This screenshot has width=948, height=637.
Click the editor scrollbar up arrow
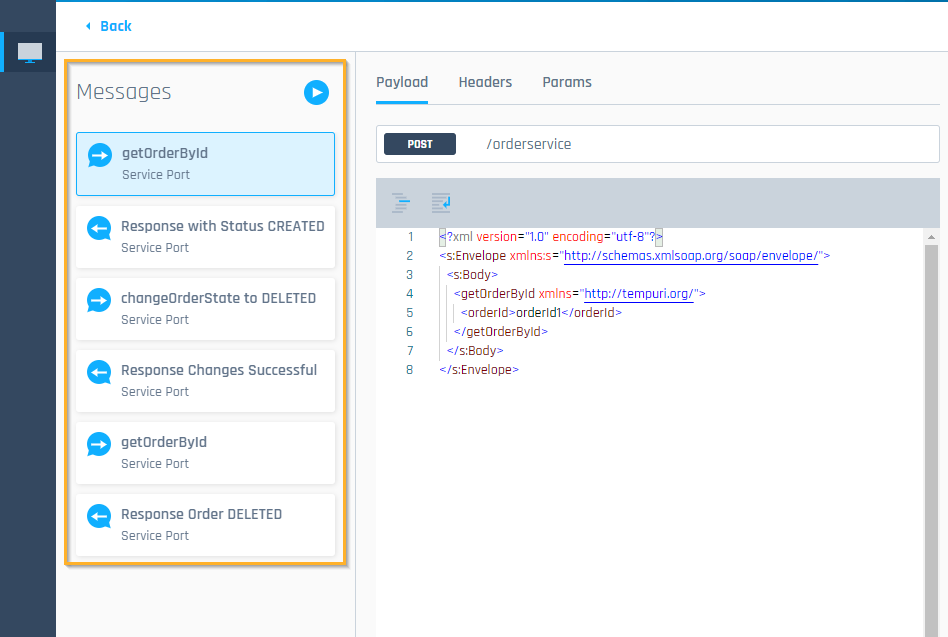(x=931, y=238)
